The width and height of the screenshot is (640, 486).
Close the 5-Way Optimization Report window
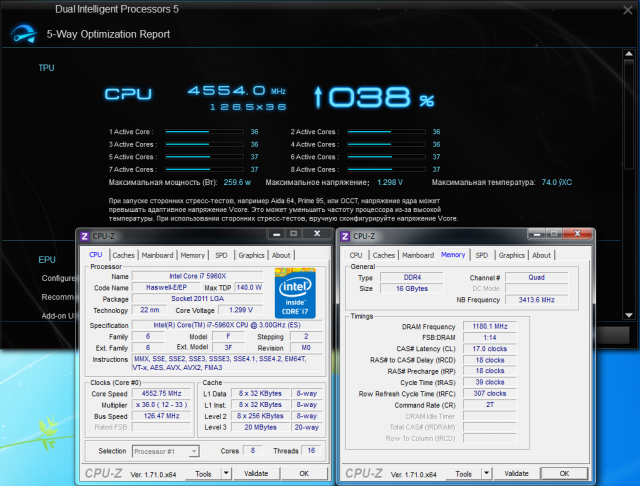coord(628,10)
